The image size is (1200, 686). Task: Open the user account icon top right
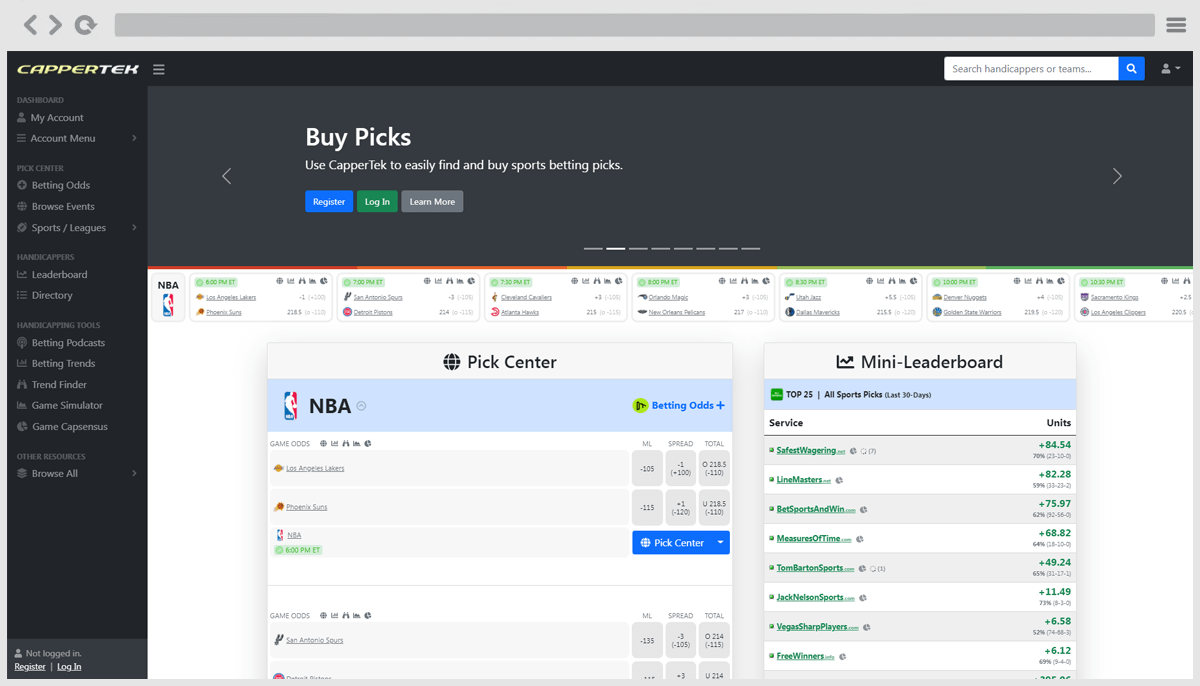pyautogui.click(x=1168, y=68)
